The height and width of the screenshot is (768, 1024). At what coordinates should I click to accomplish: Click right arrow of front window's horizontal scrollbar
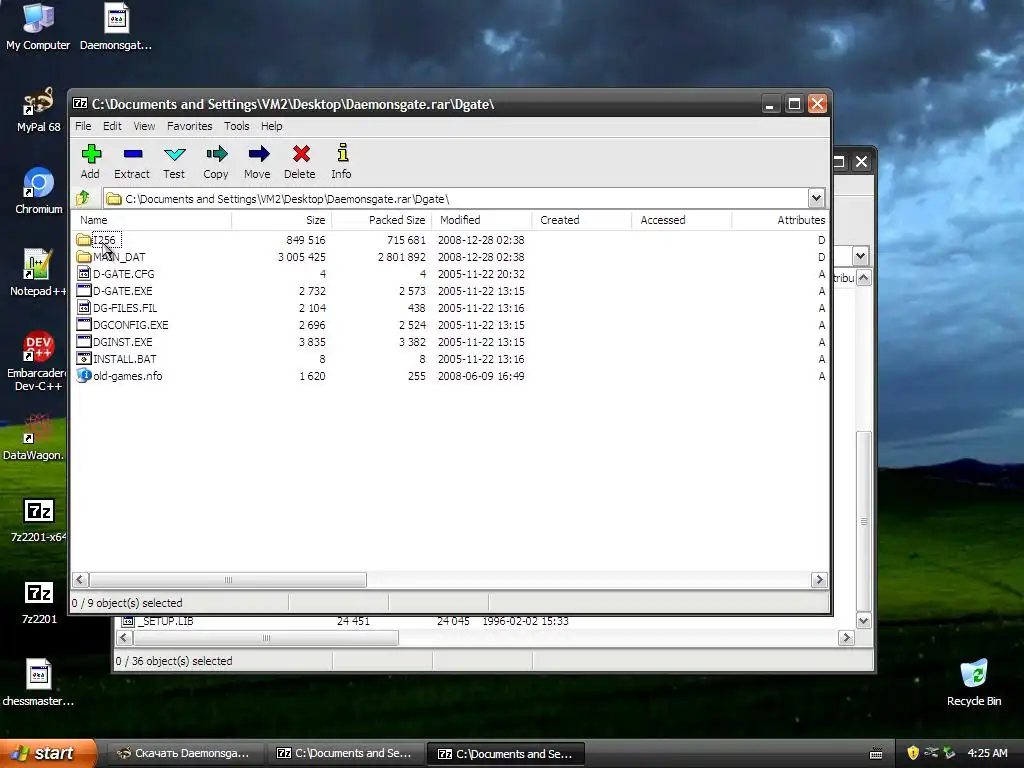[x=819, y=580]
